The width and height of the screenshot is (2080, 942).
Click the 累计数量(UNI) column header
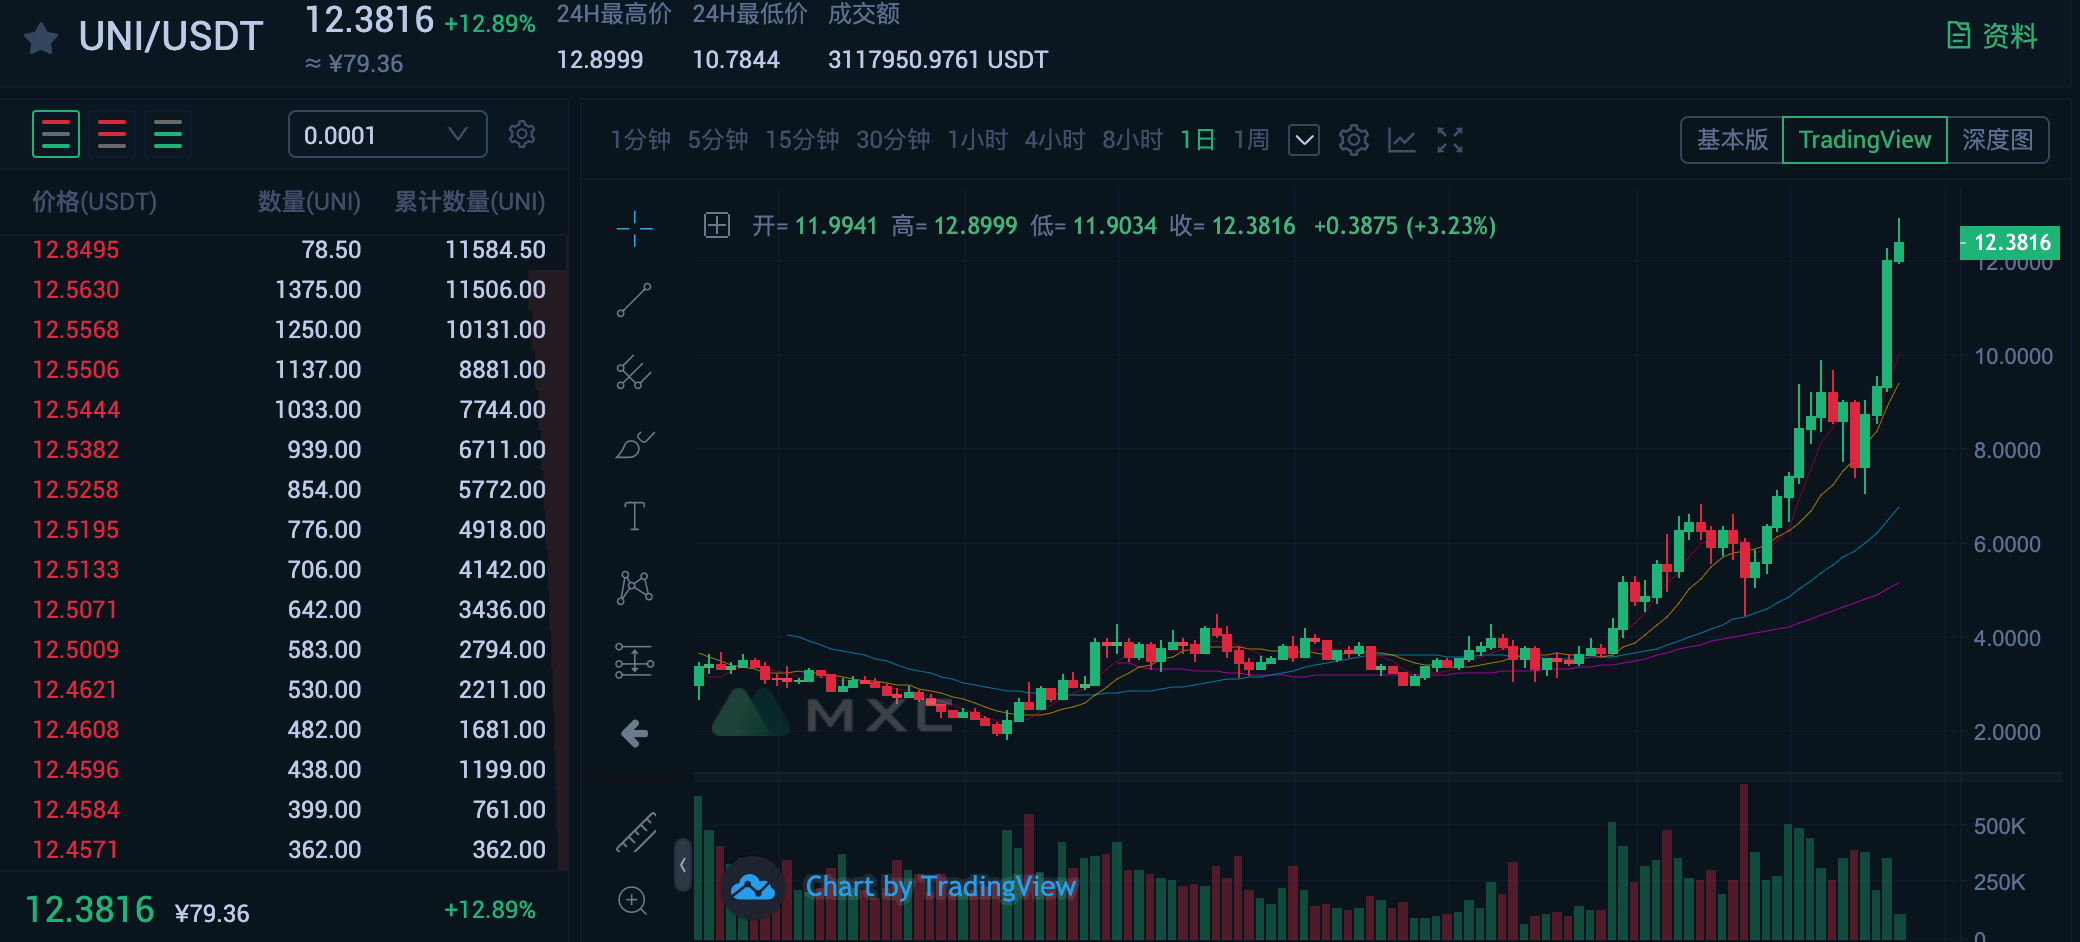pyautogui.click(x=470, y=202)
